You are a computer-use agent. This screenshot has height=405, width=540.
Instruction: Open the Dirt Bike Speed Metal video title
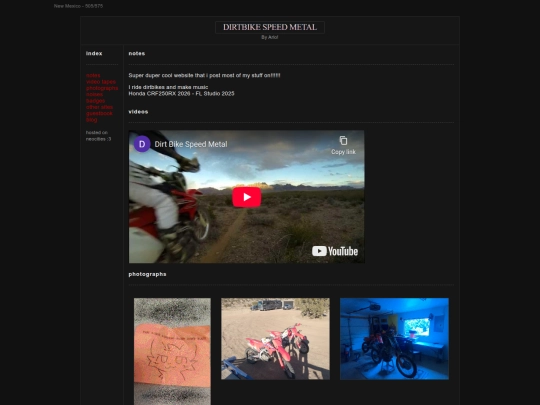coord(191,144)
